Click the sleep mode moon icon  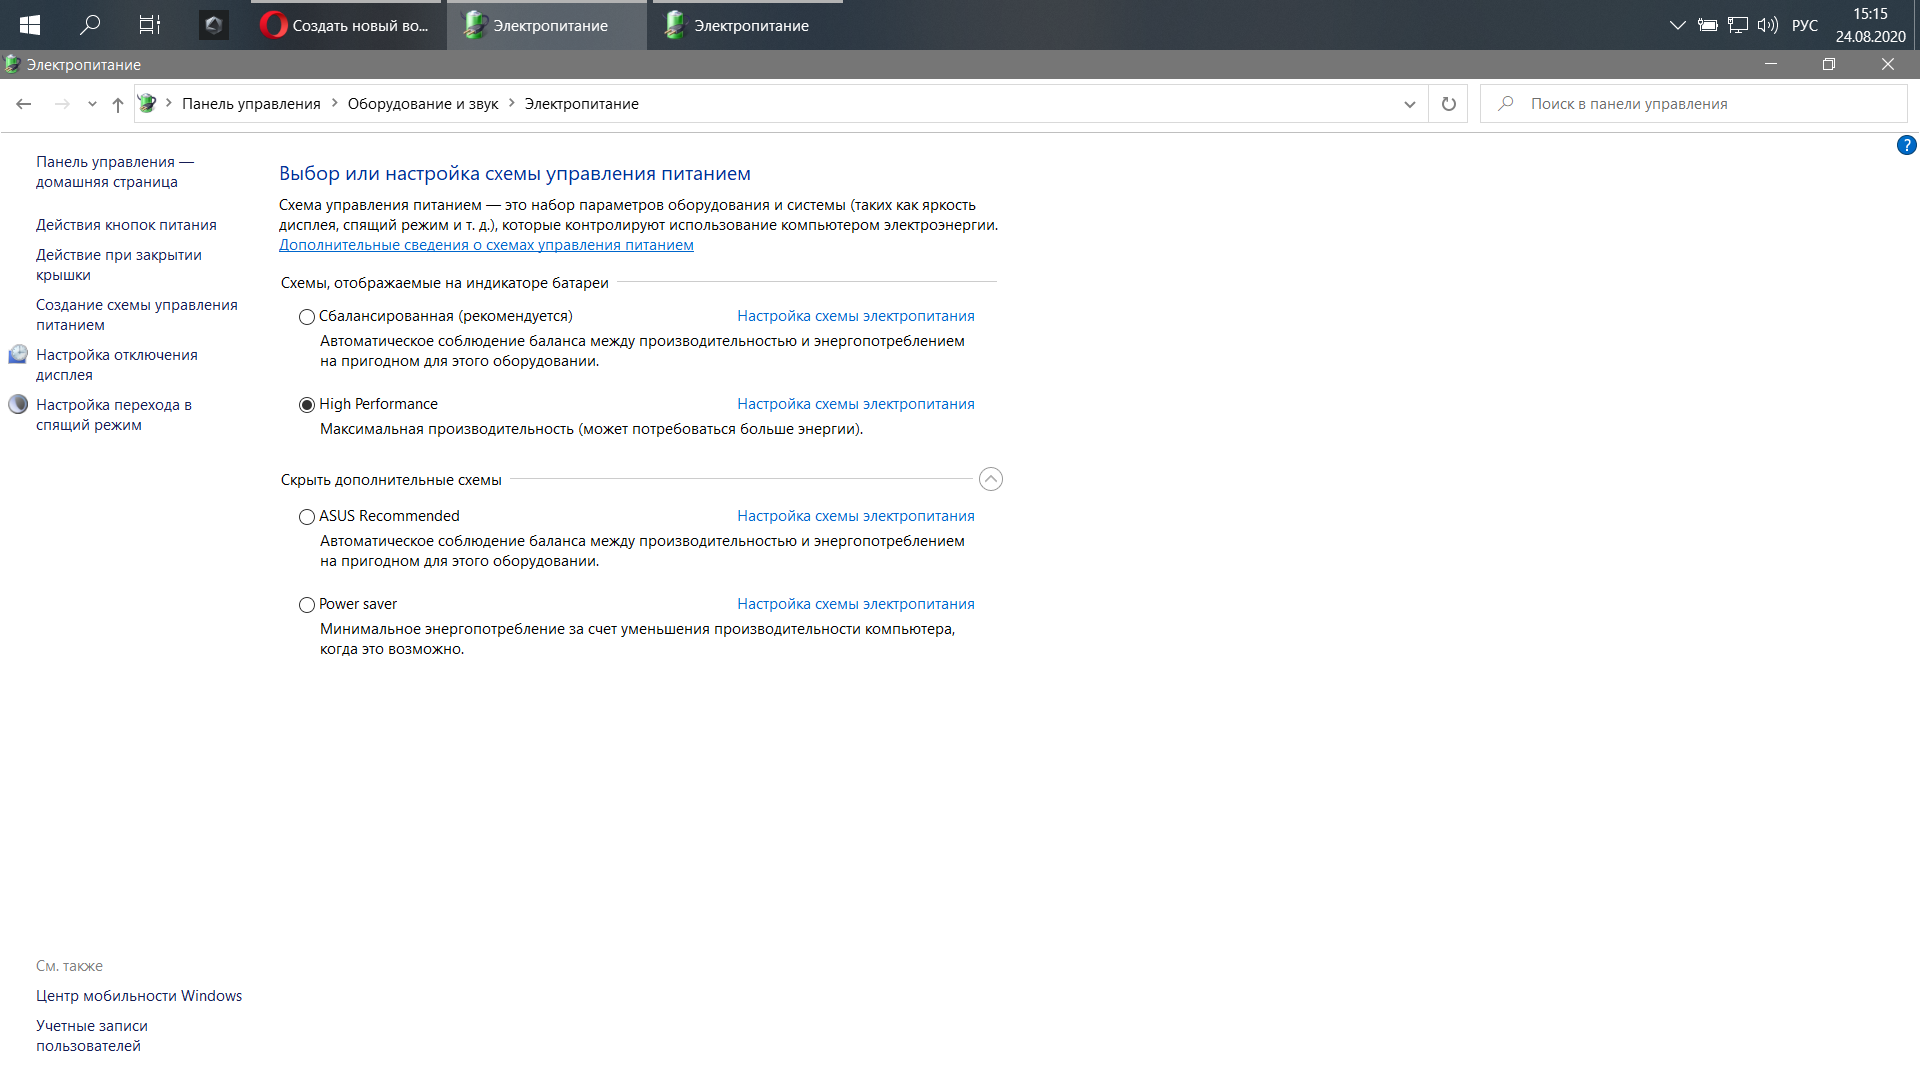tap(18, 404)
